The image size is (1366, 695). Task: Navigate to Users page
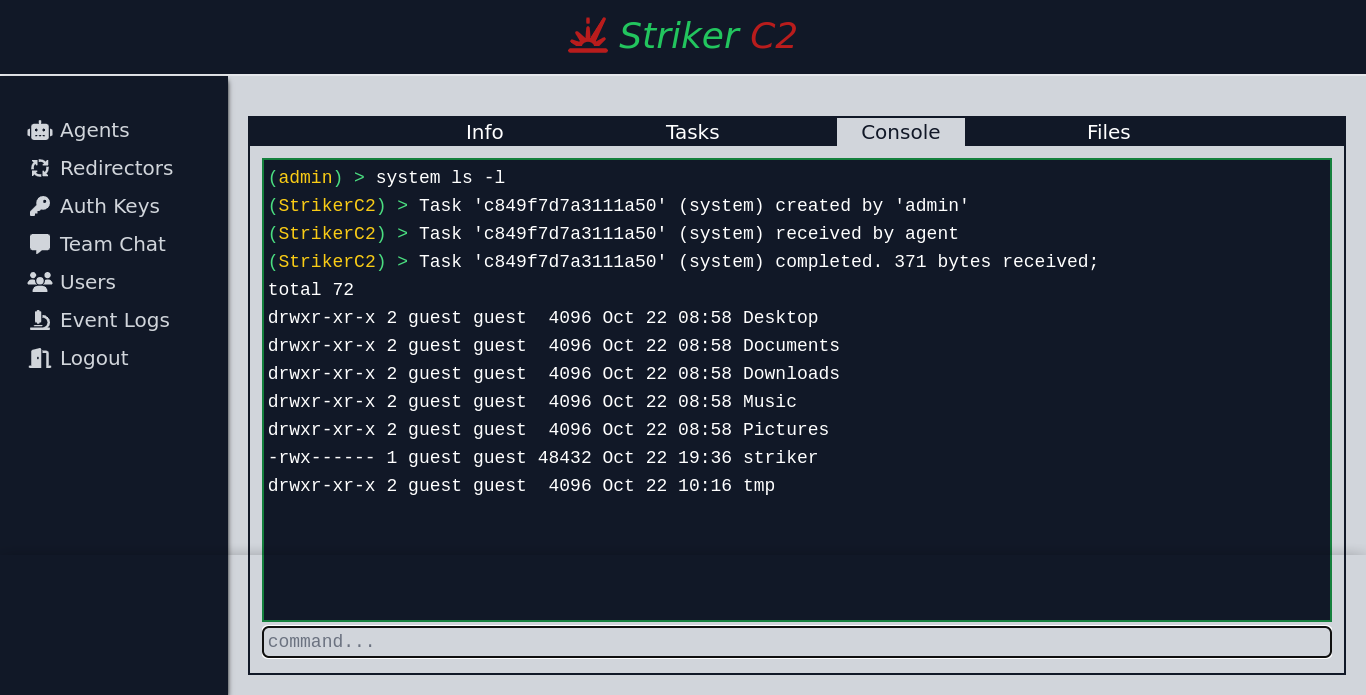pyautogui.click(x=88, y=282)
